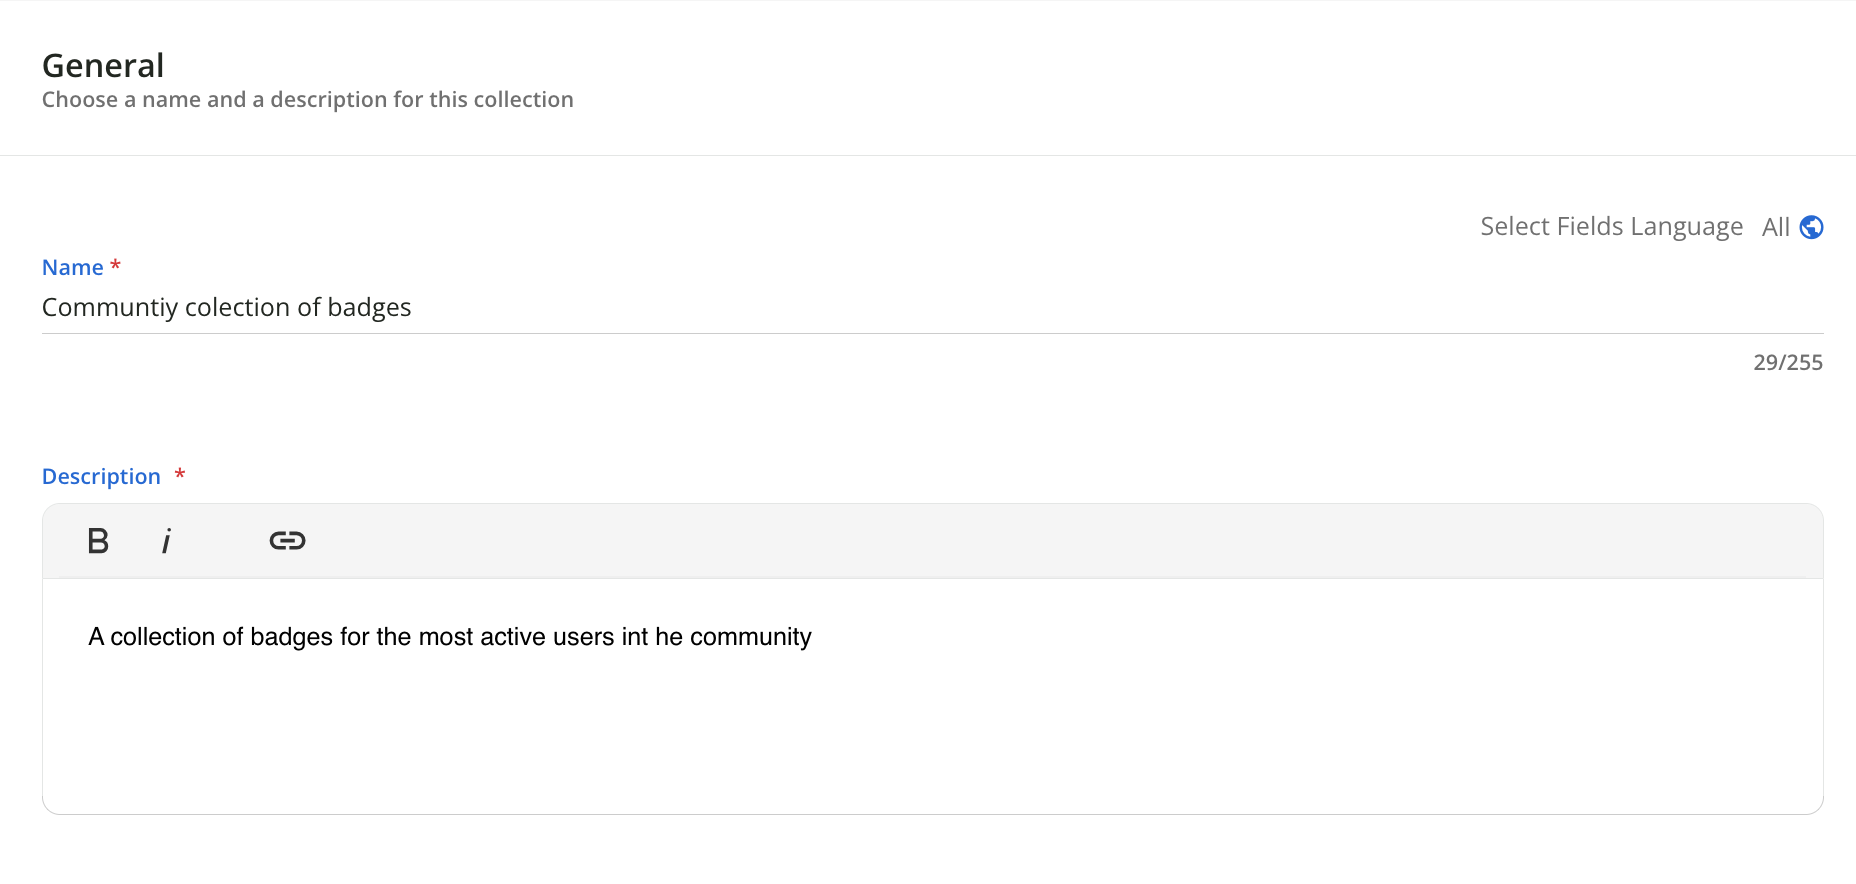Viewport: 1856px width, 884px height.
Task: Toggle italic formatting in description editor
Action: click(166, 541)
